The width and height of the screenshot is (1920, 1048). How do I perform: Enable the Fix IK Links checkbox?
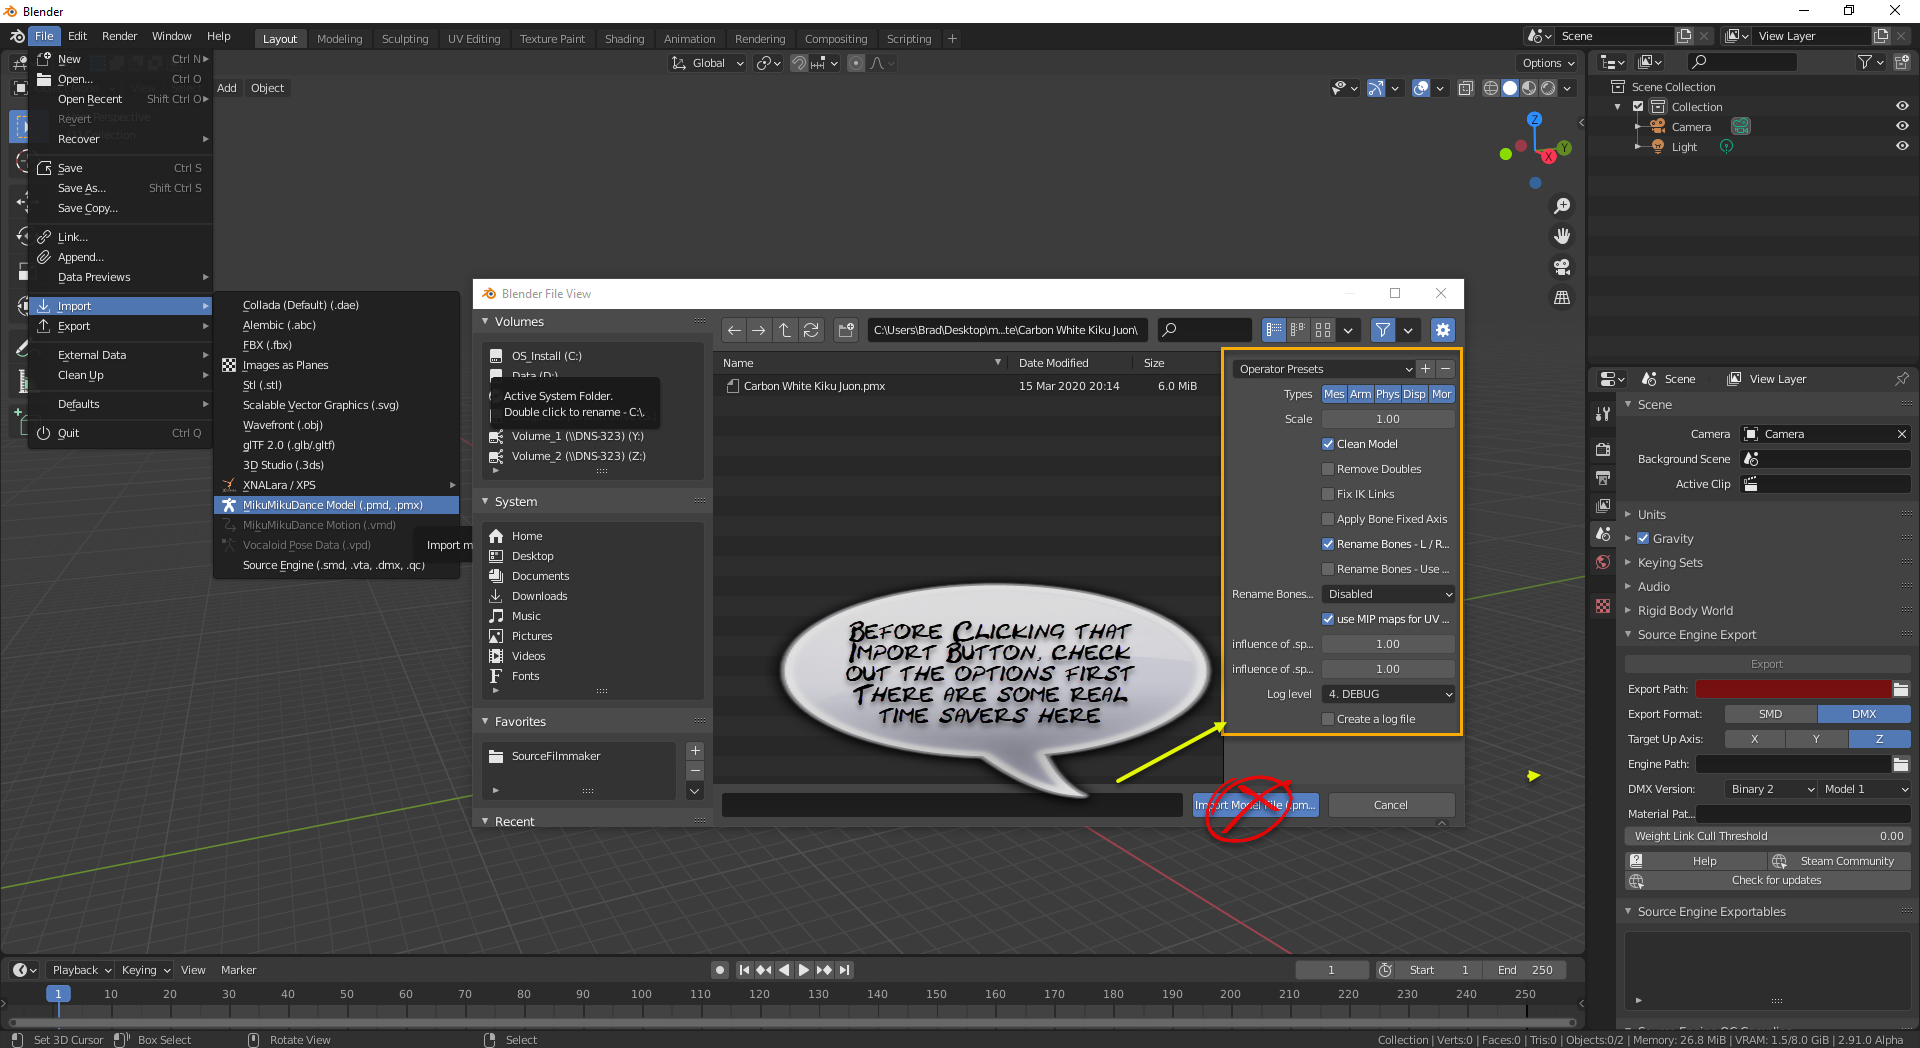coord(1328,494)
